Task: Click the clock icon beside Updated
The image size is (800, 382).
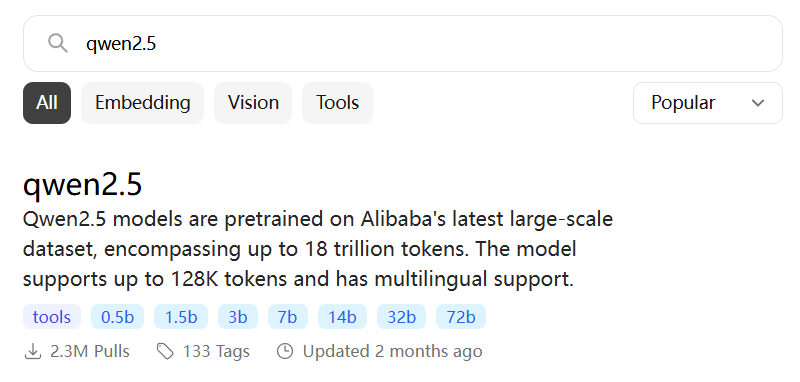Action: tap(285, 351)
